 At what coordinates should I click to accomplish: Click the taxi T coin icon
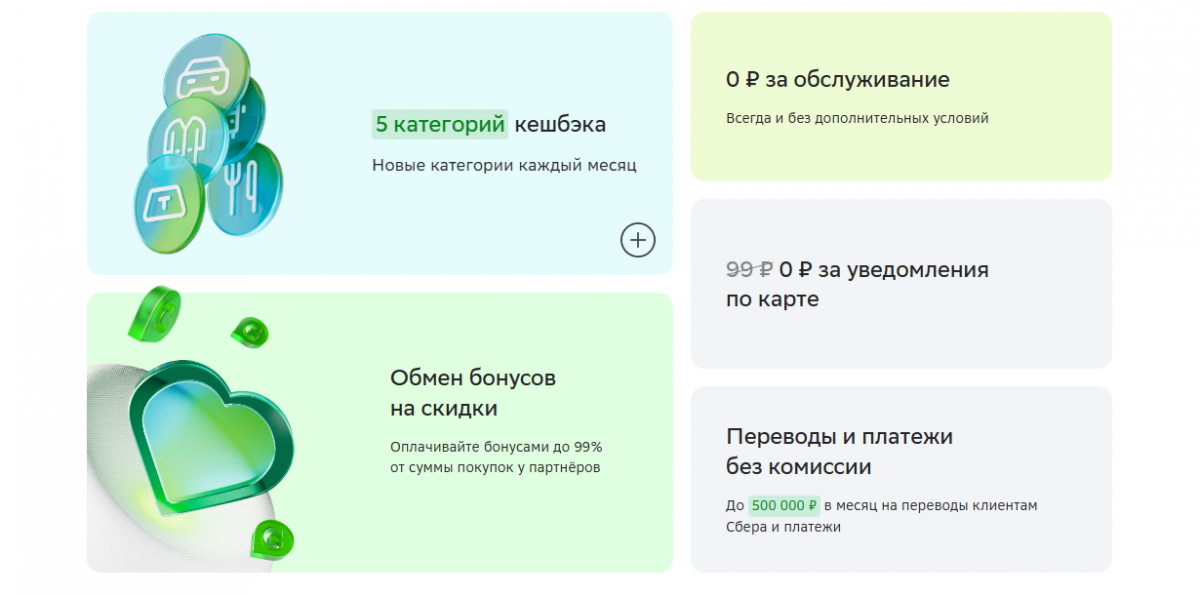pos(167,207)
